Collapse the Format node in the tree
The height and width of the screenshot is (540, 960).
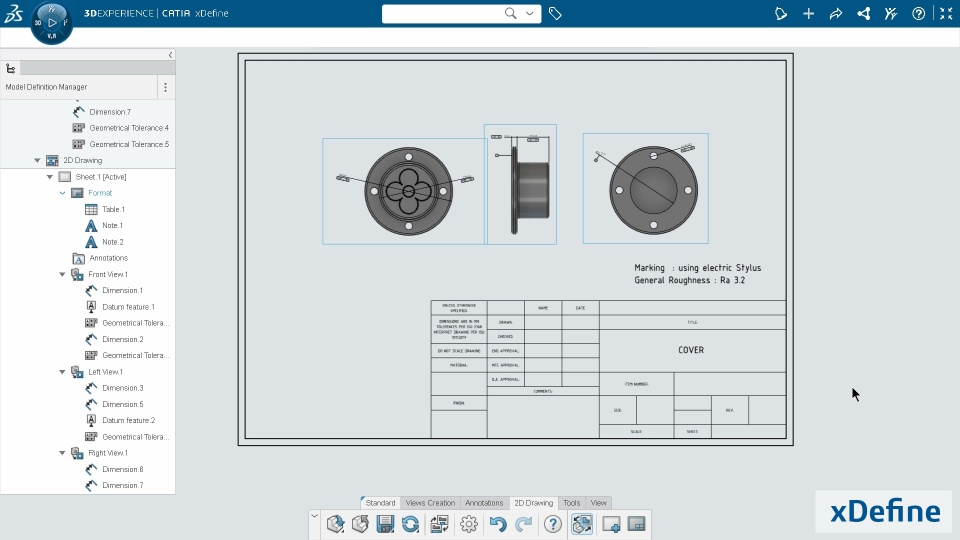pyautogui.click(x=62, y=193)
